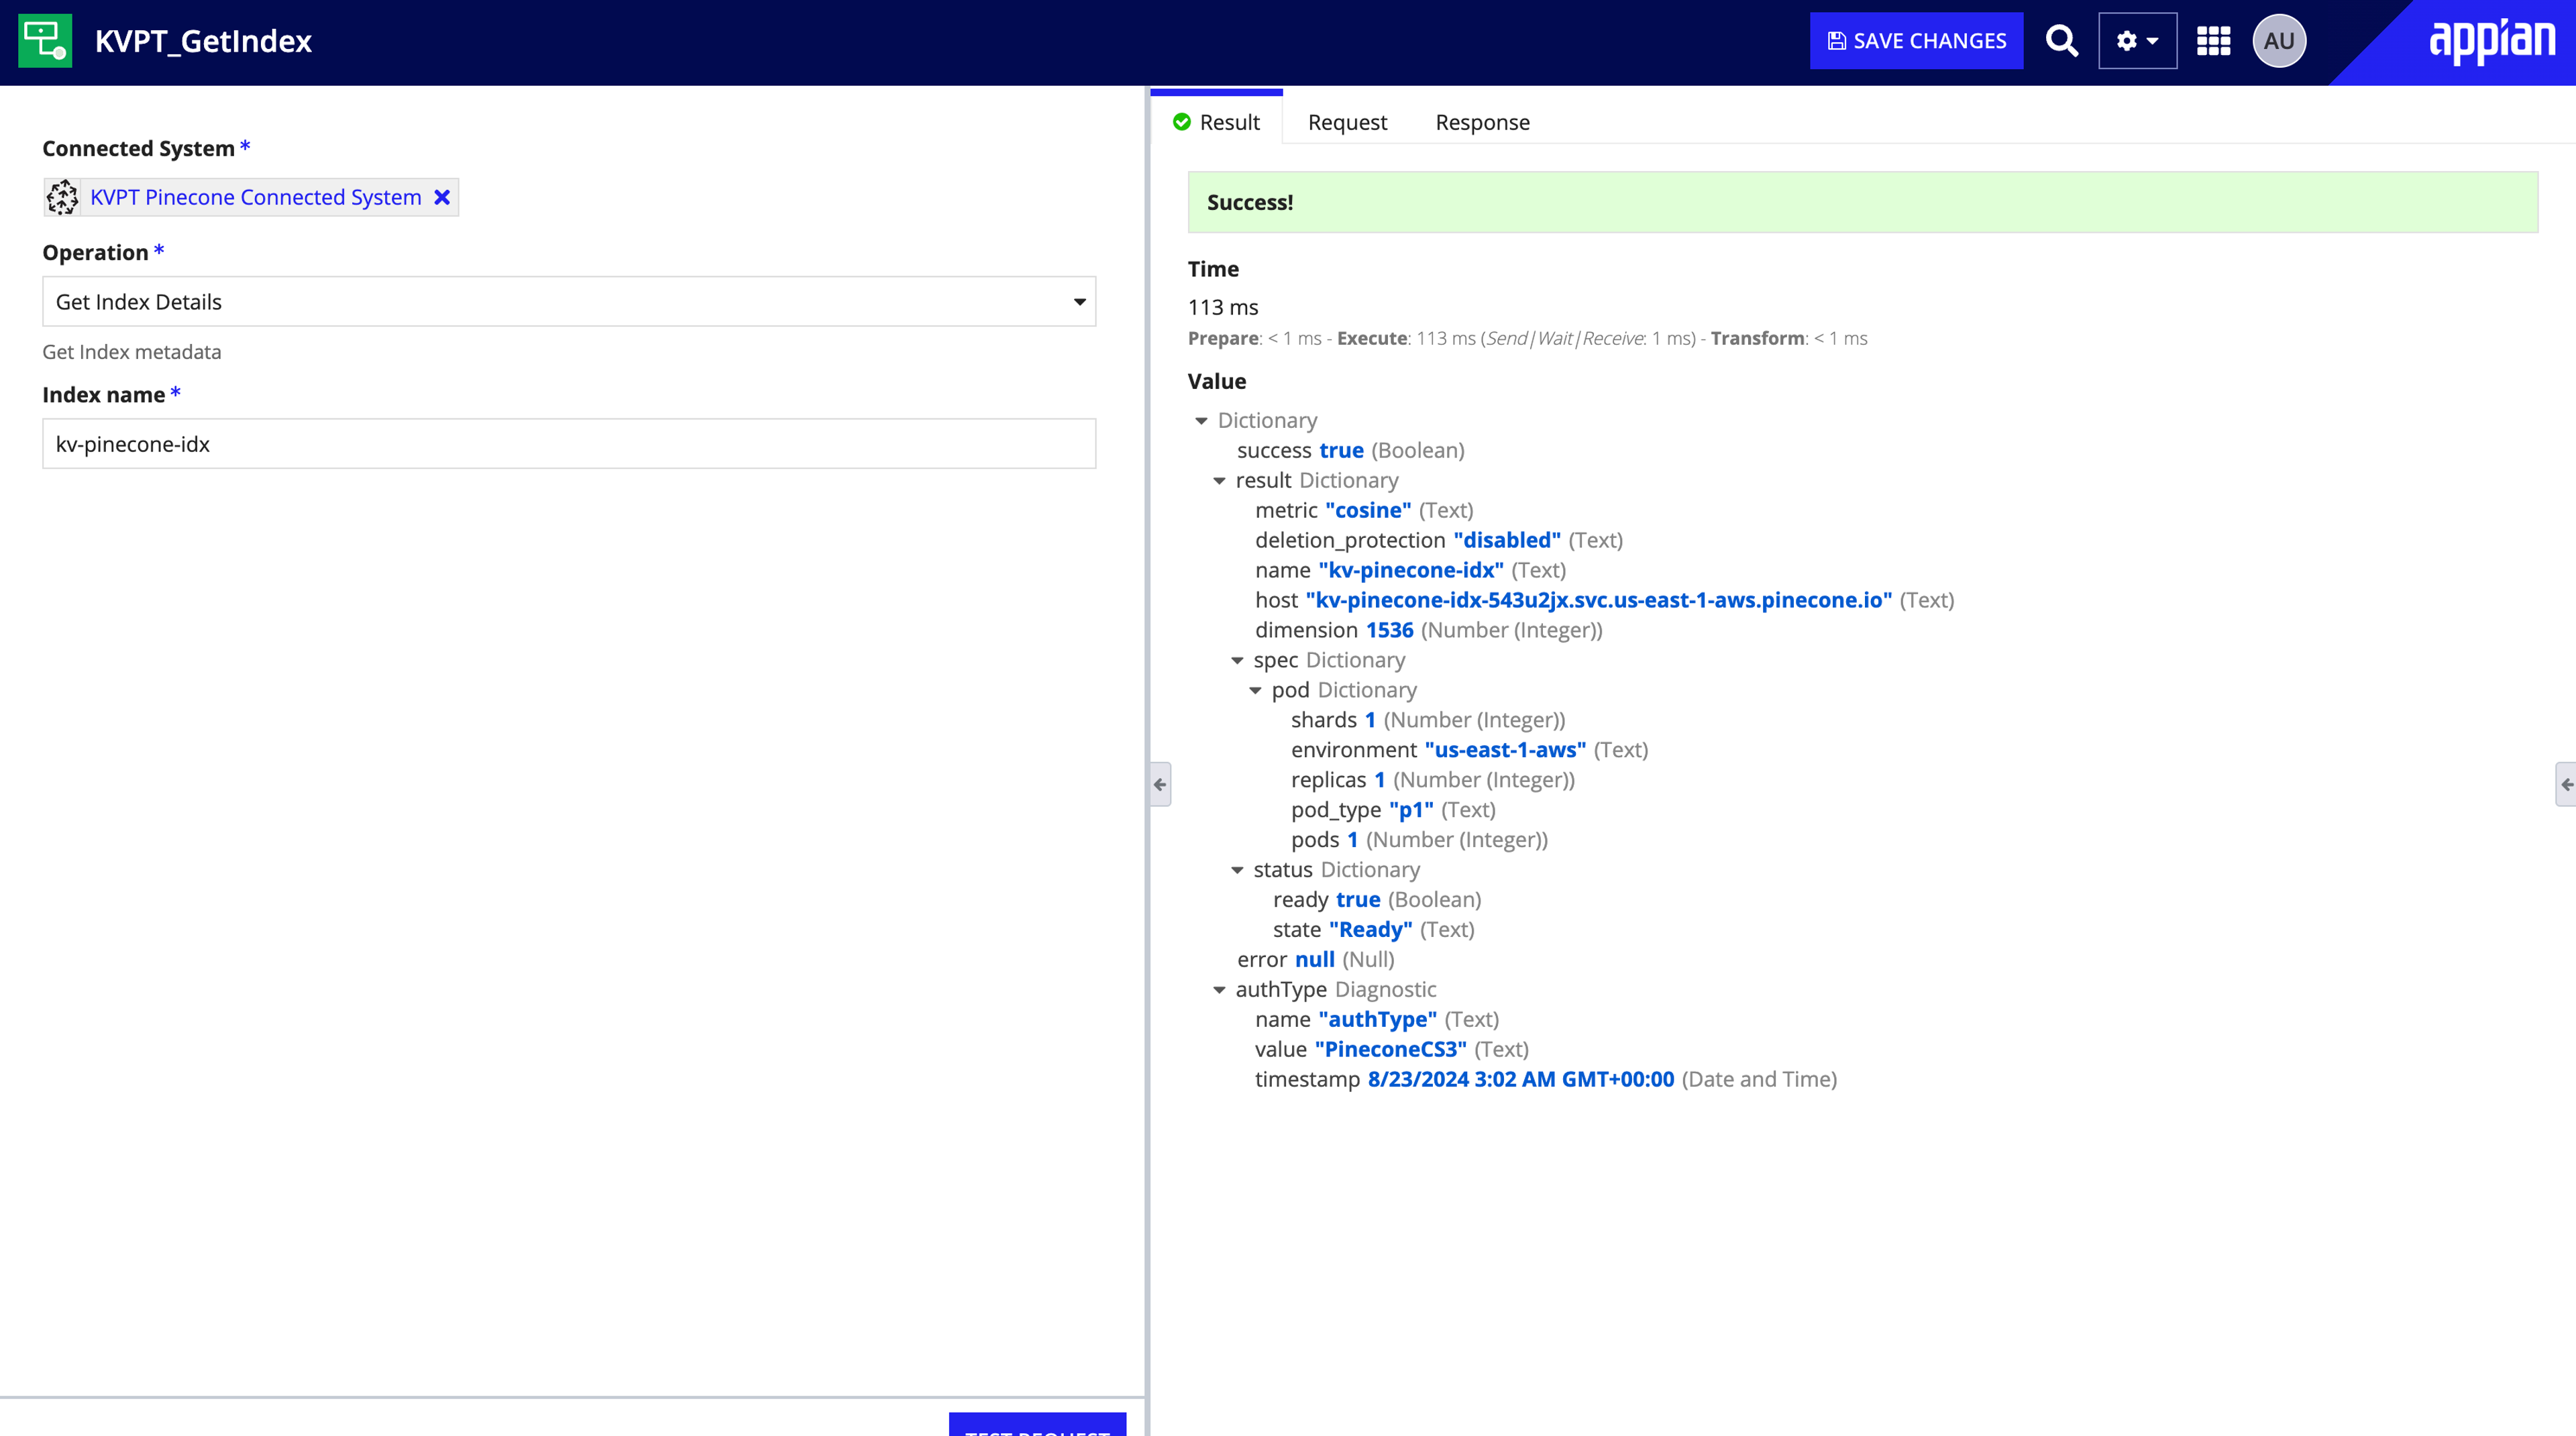The height and width of the screenshot is (1436, 2576).
Task: Click the name "kv-pinecone-idx" value
Action: click(x=1410, y=570)
